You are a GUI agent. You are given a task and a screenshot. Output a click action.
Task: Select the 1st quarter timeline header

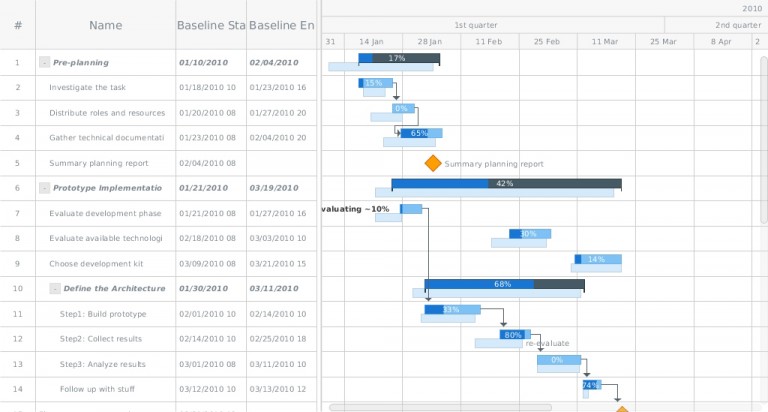[475, 25]
